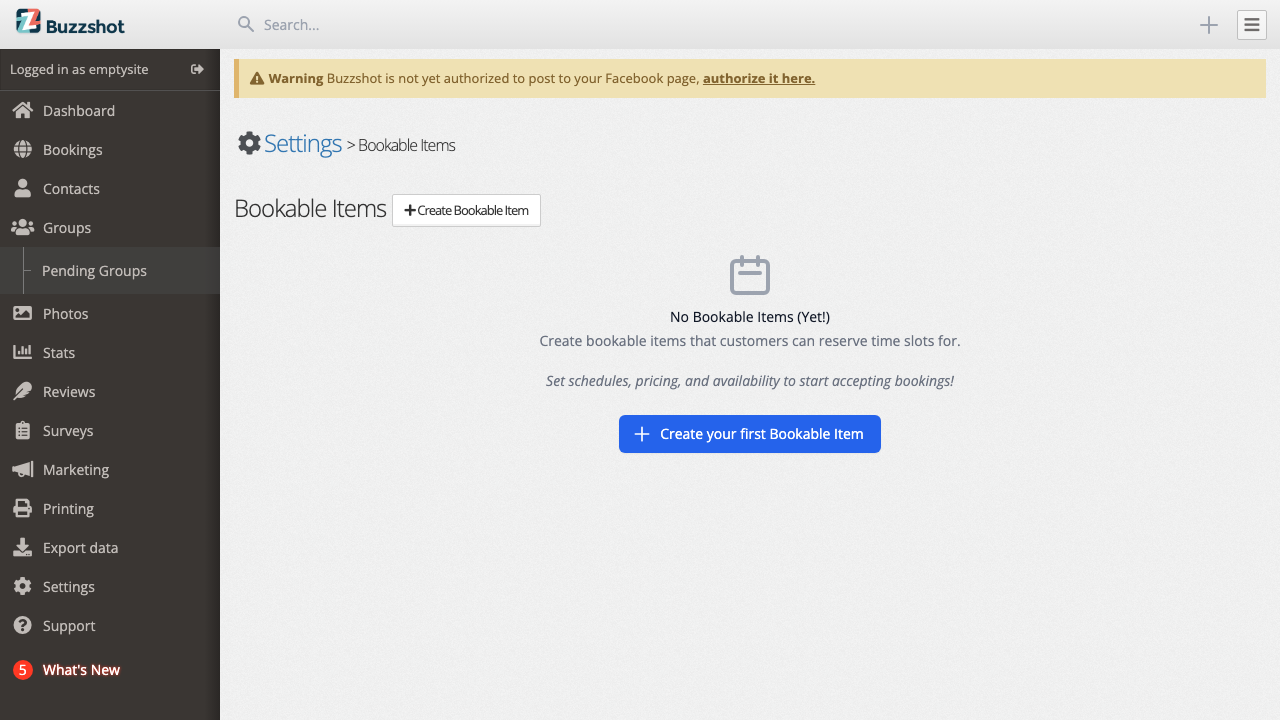Click the Groups people icon
The width and height of the screenshot is (1280, 720).
(x=22, y=227)
